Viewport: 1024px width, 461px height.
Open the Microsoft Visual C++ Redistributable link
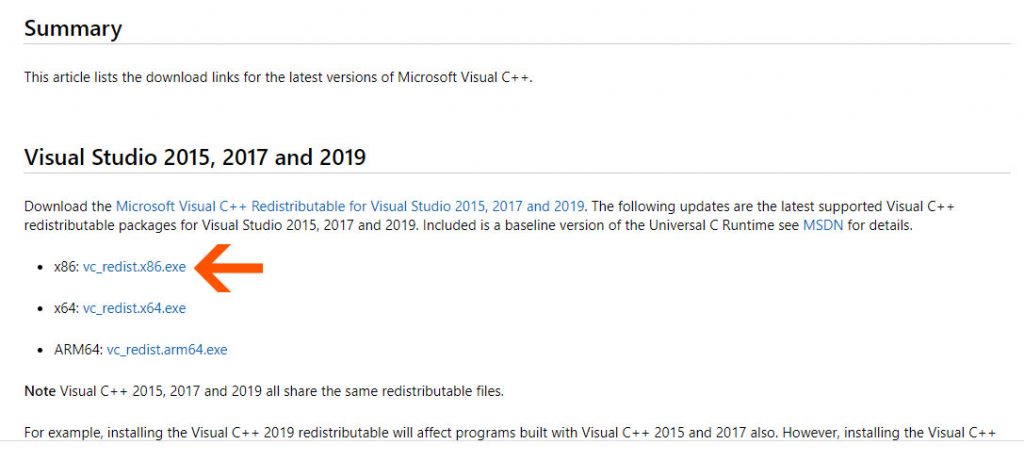coord(350,206)
